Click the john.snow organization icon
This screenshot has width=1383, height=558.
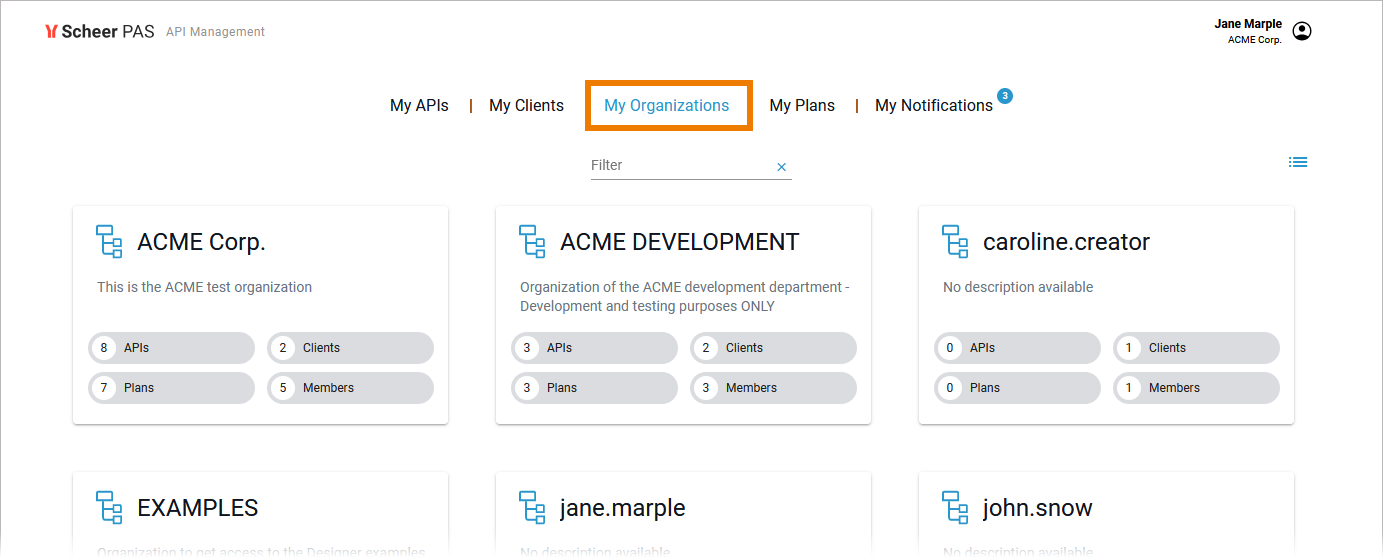click(x=955, y=507)
